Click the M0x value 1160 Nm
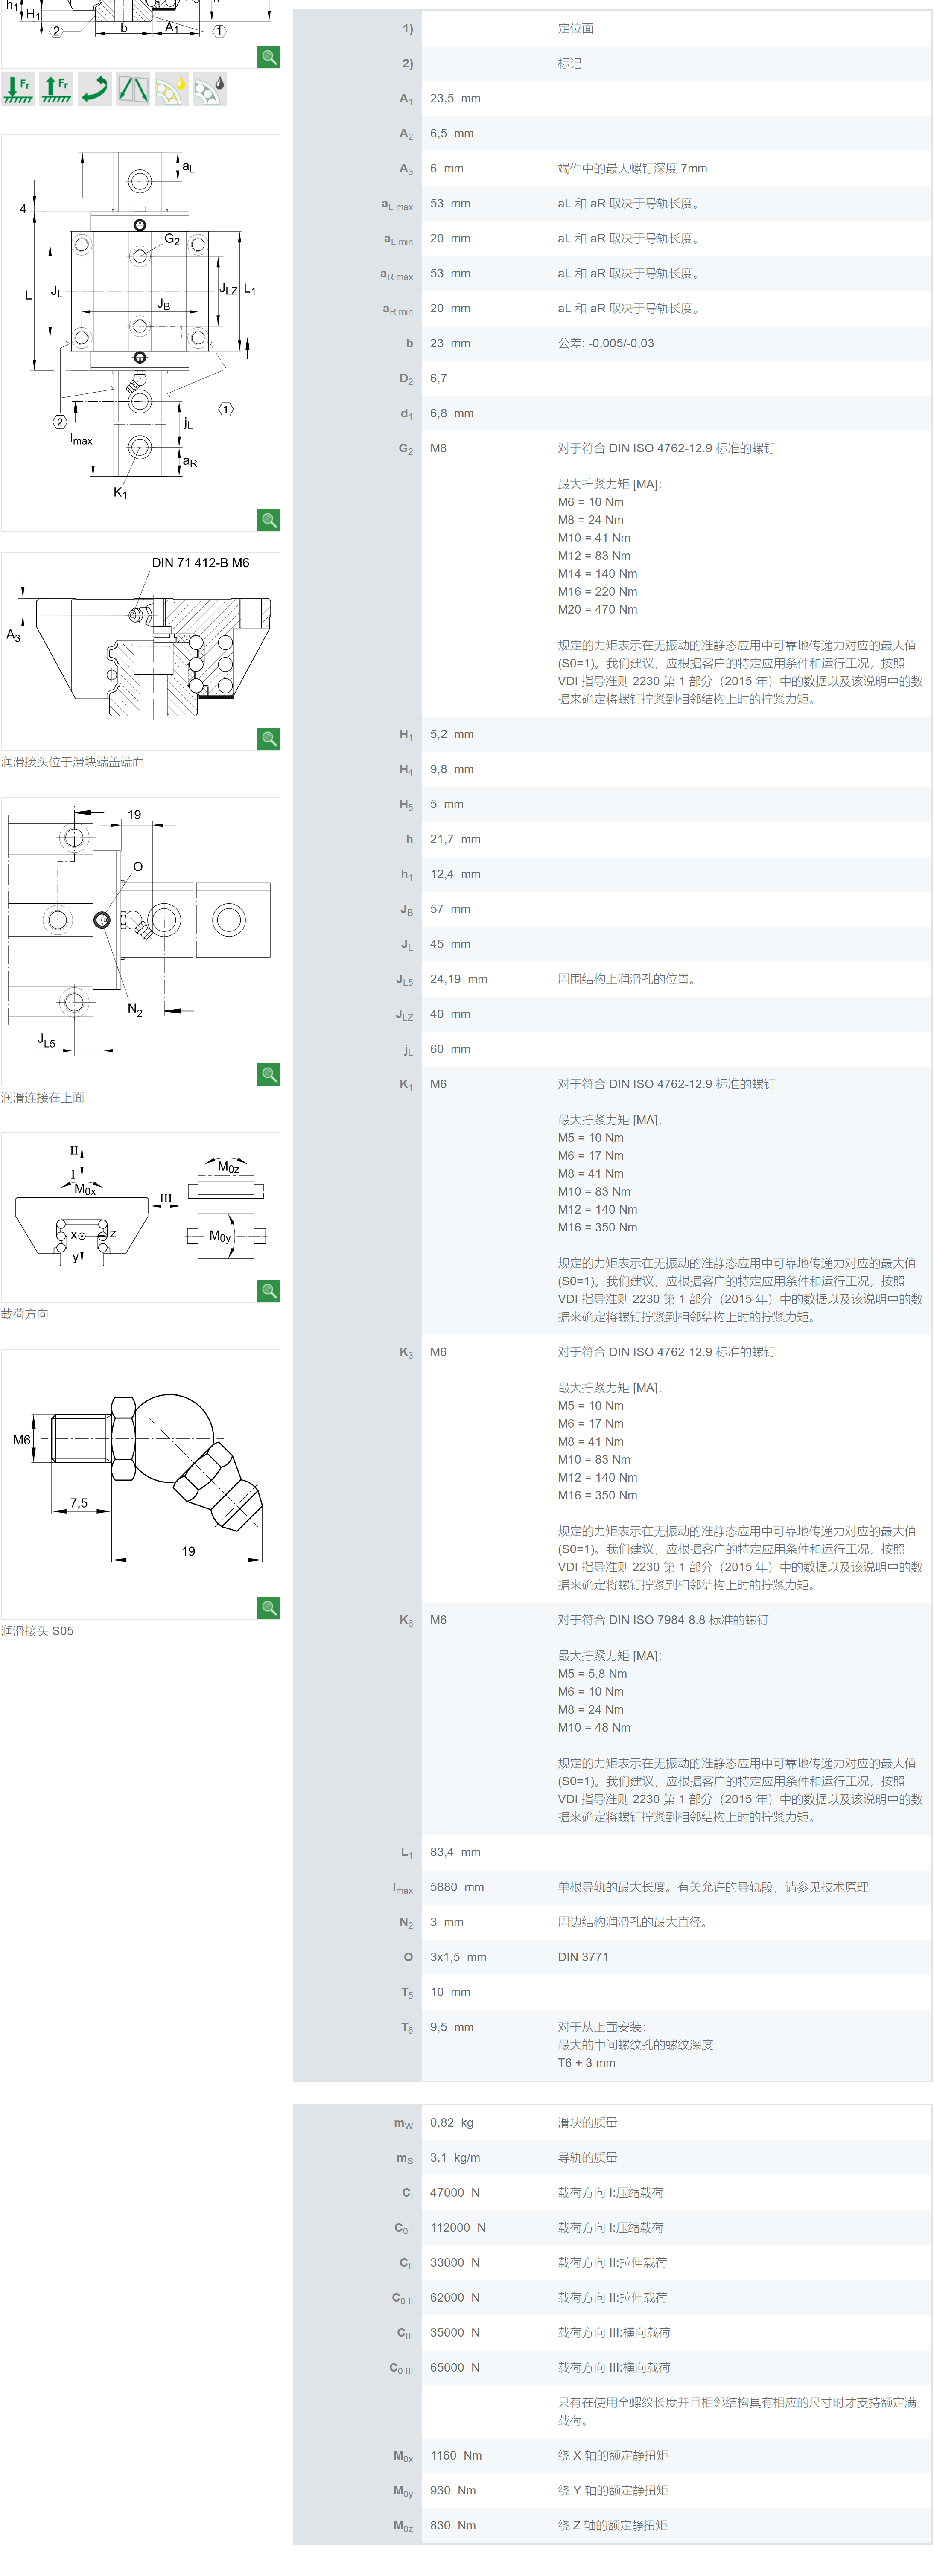Image resolution: width=934 pixels, height=2576 pixels. [x=456, y=2456]
